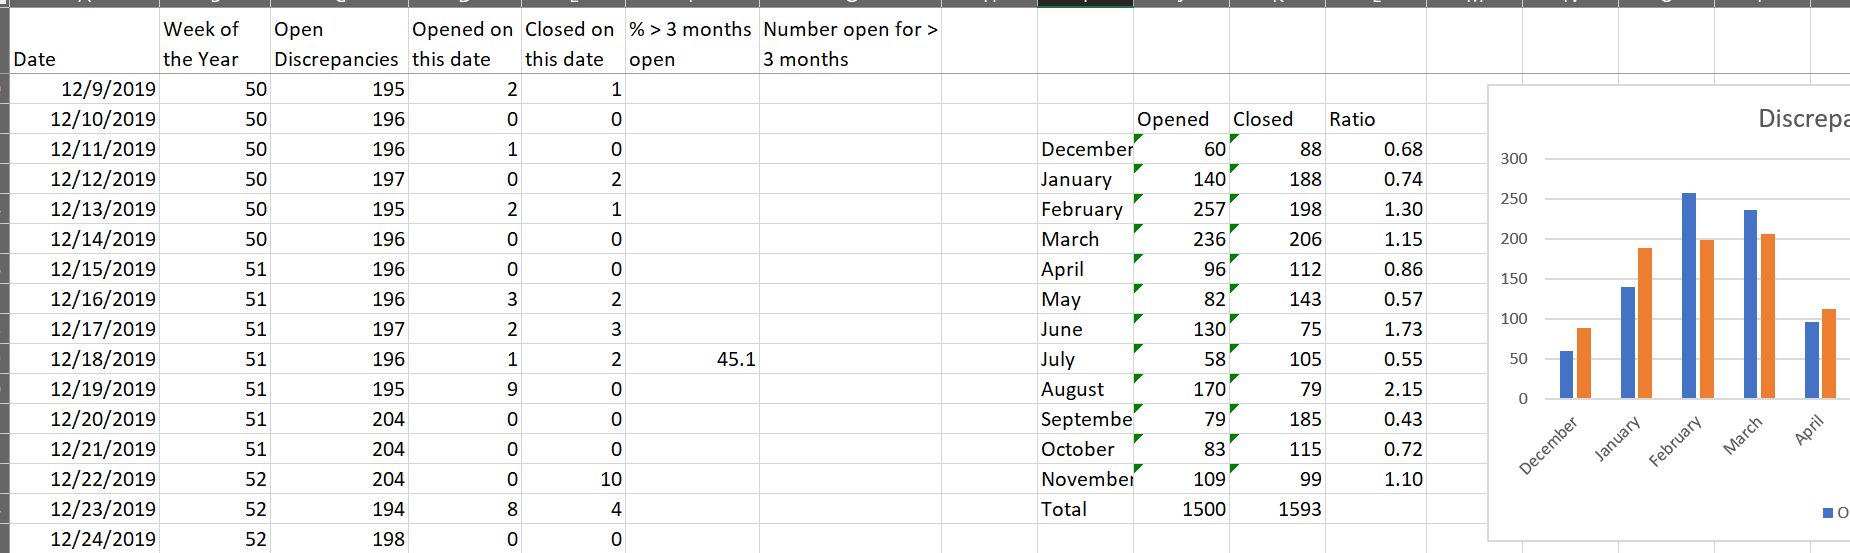Click the 'August' row label cell
This screenshot has height=553, width=1850.
point(1085,389)
